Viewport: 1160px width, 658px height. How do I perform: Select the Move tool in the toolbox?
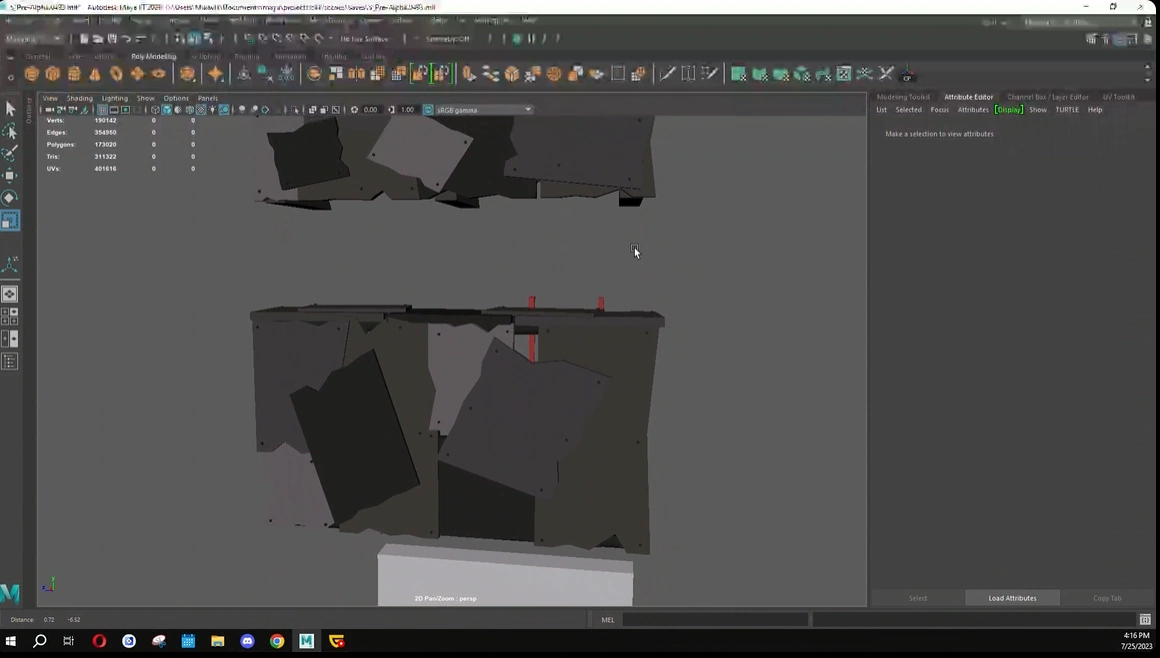[10, 176]
